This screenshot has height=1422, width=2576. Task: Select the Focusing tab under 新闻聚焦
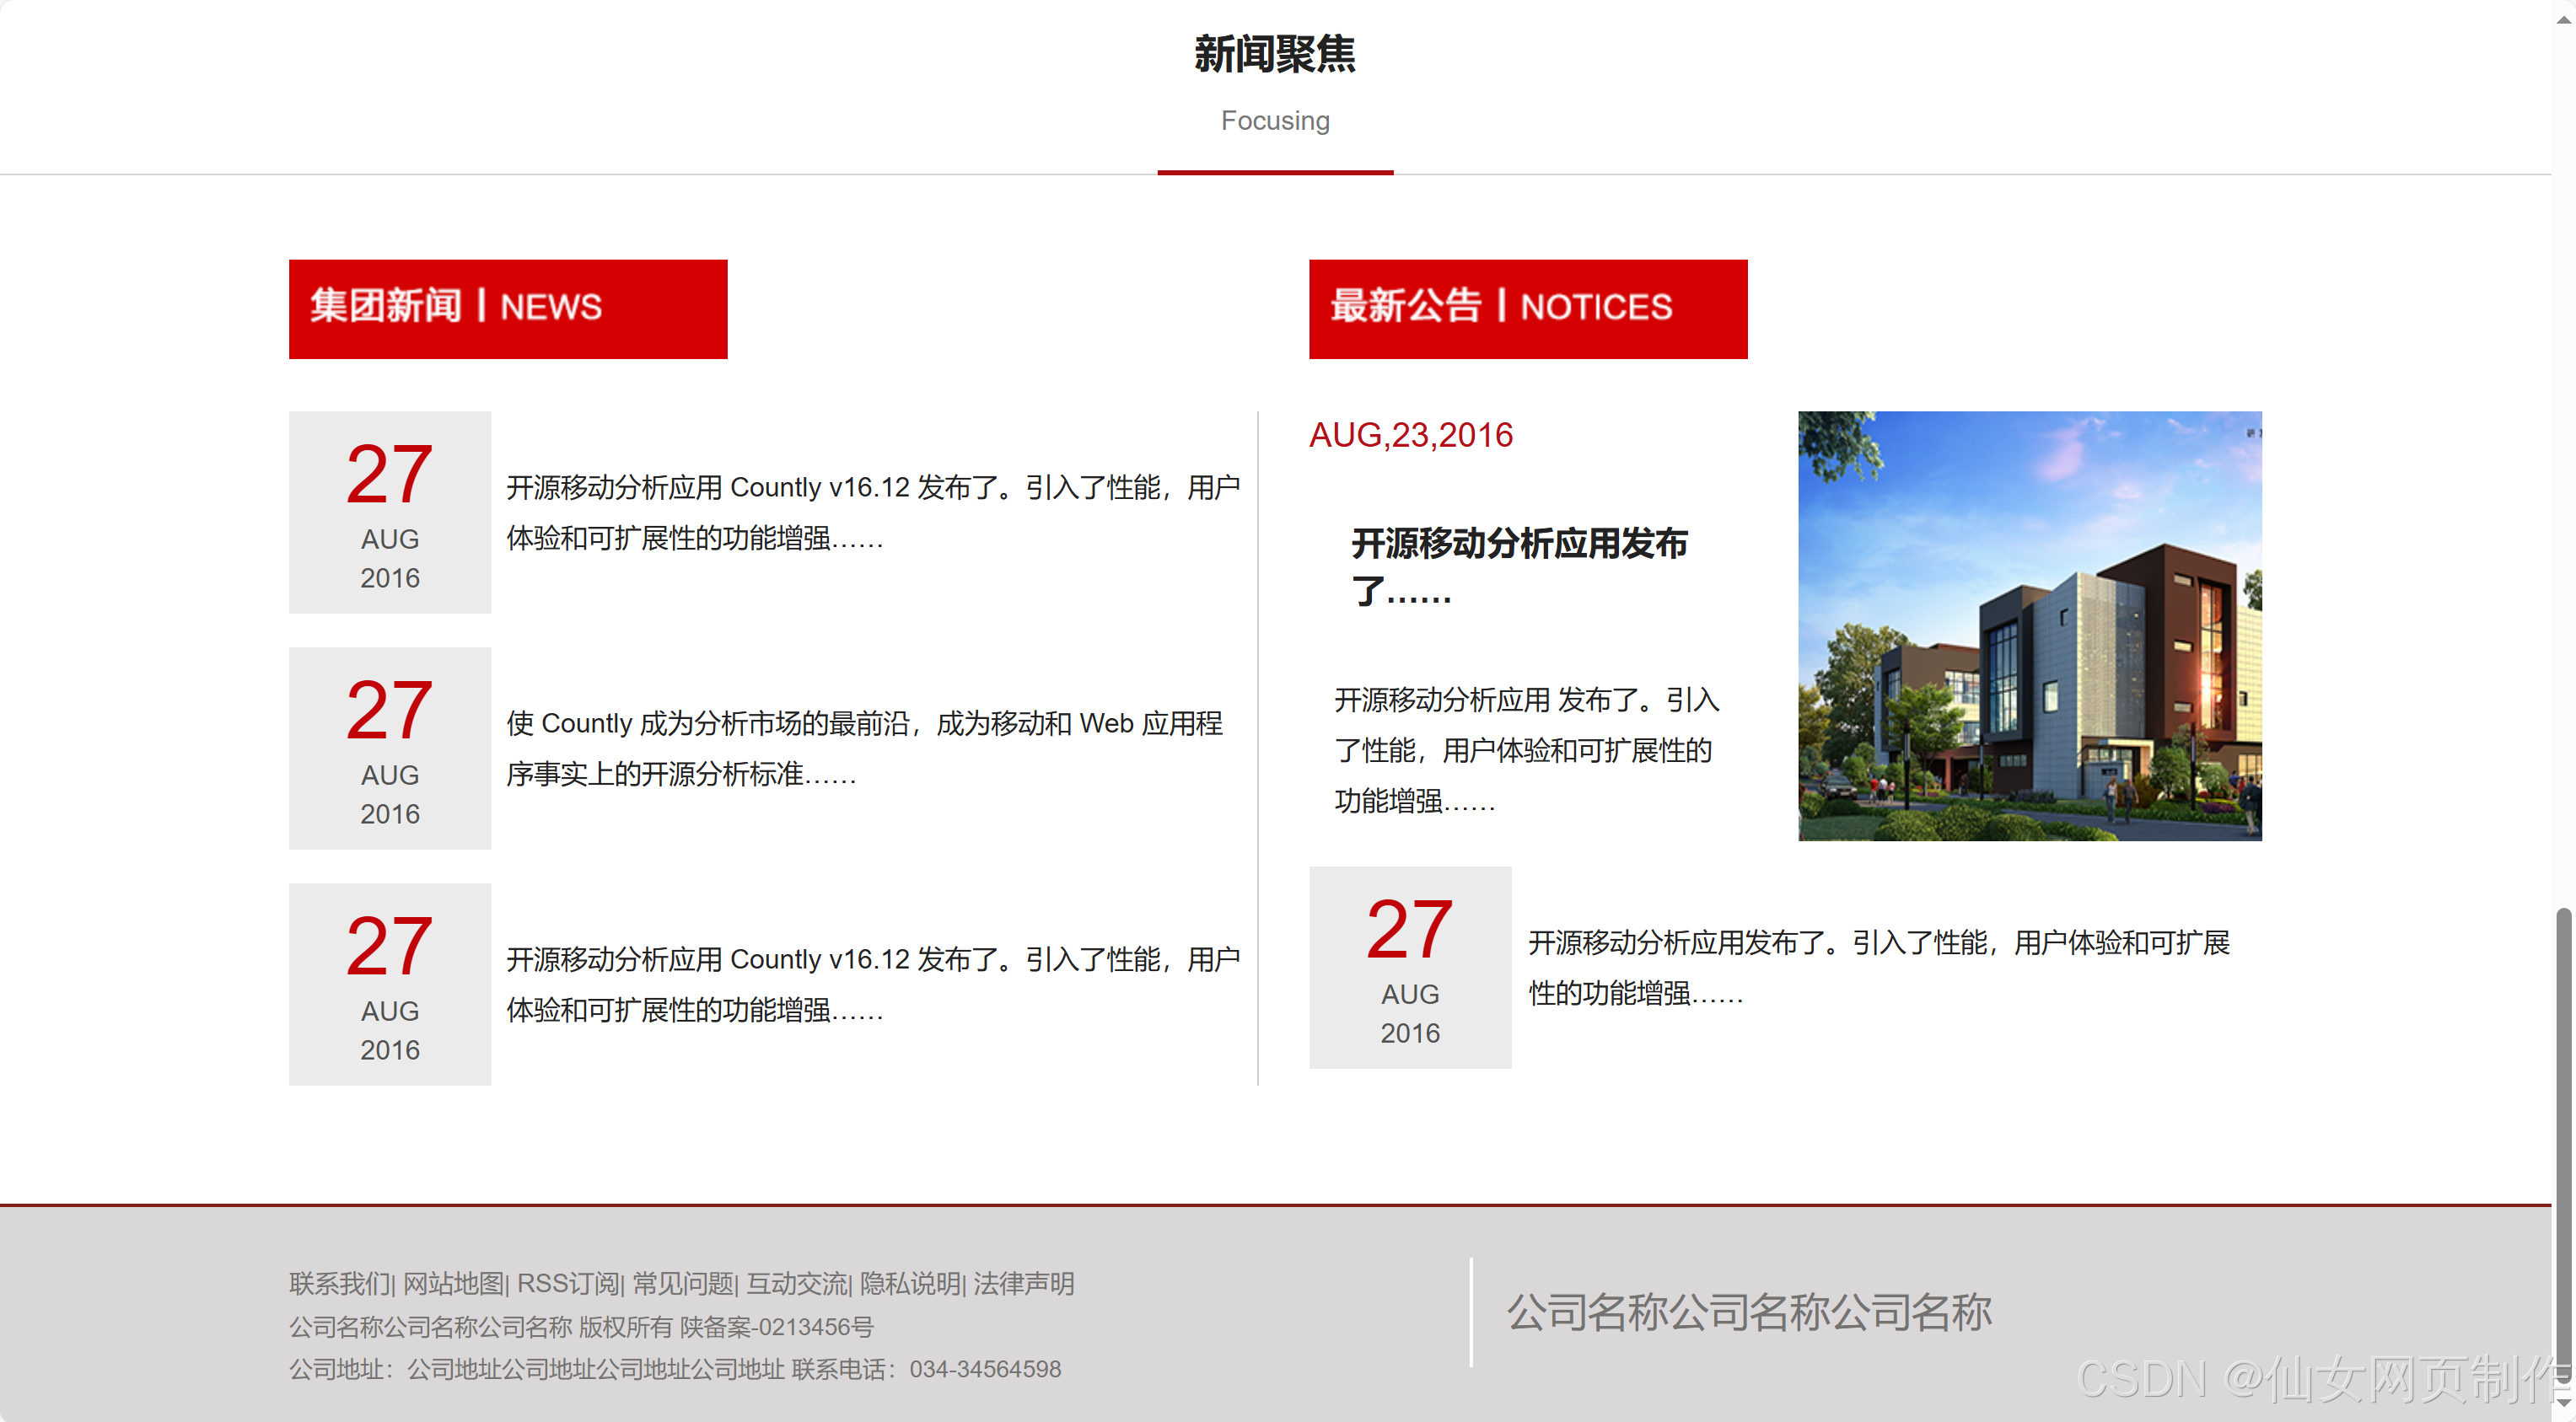1275,121
